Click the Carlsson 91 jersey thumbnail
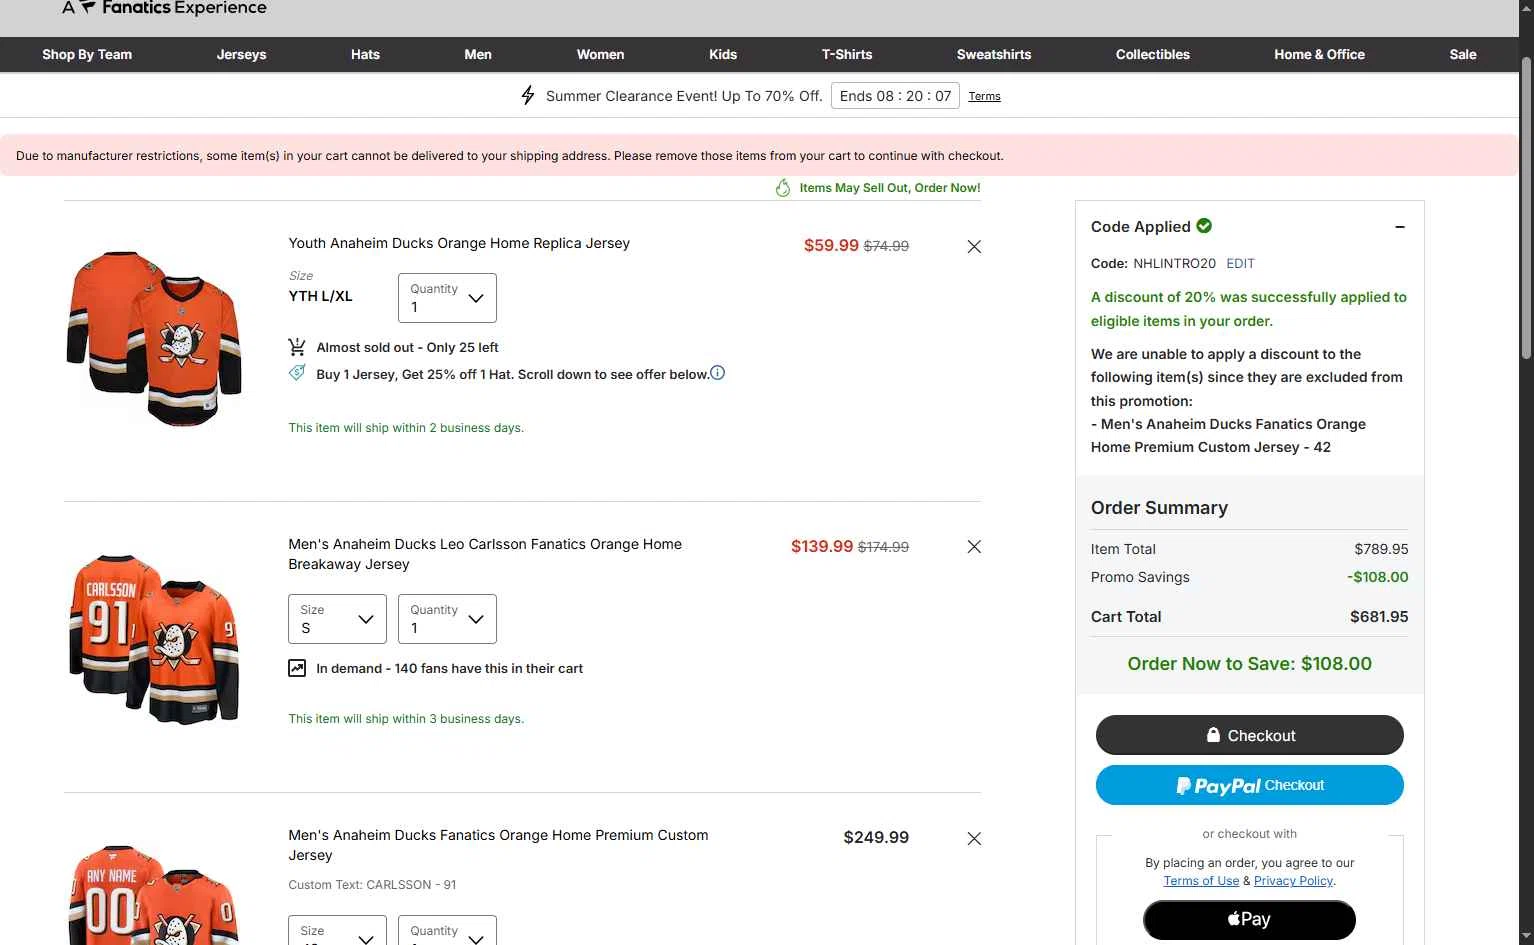 tap(154, 638)
